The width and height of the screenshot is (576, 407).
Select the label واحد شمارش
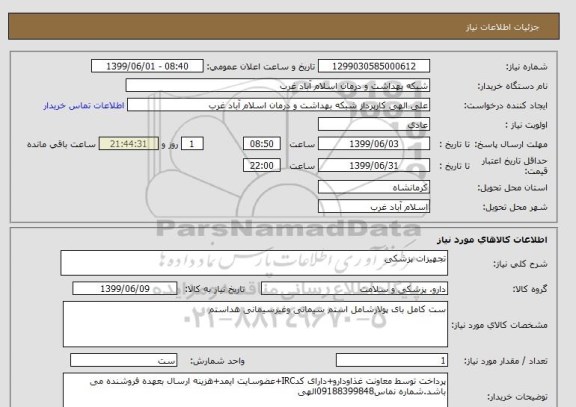[x=217, y=361]
